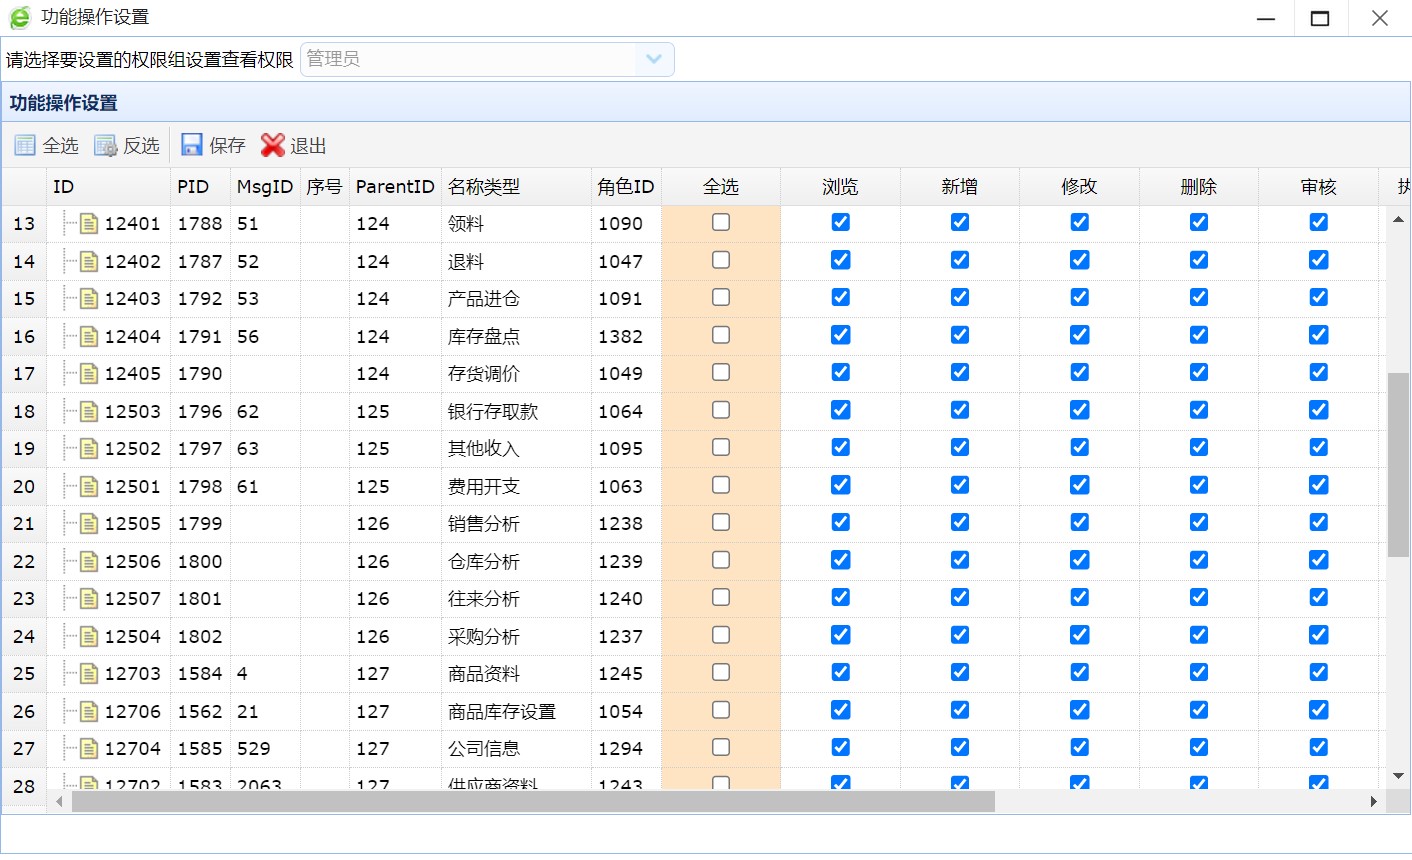Click the horizontal scrollbar thumb
This screenshot has height=860, width=1412.
[x=533, y=801]
